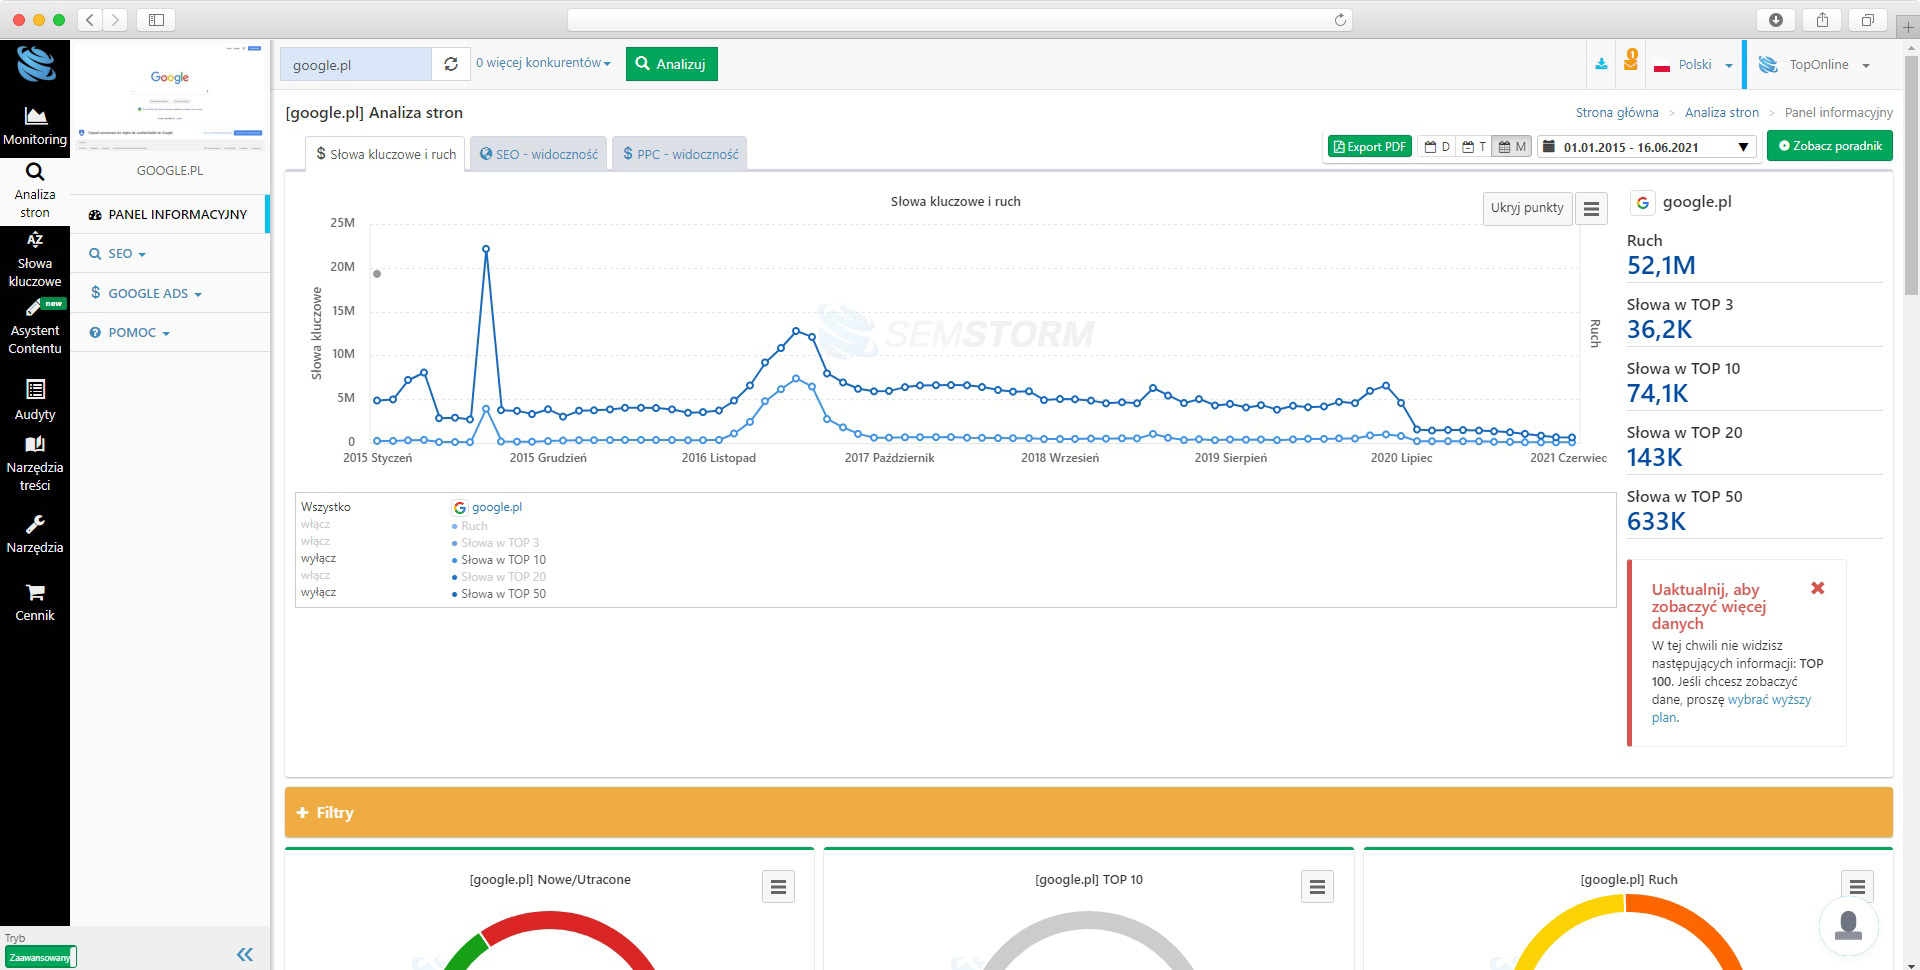Open Audyty in the sidebar
The width and height of the screenshot is (1920, 970).
(x=35, y=400)
